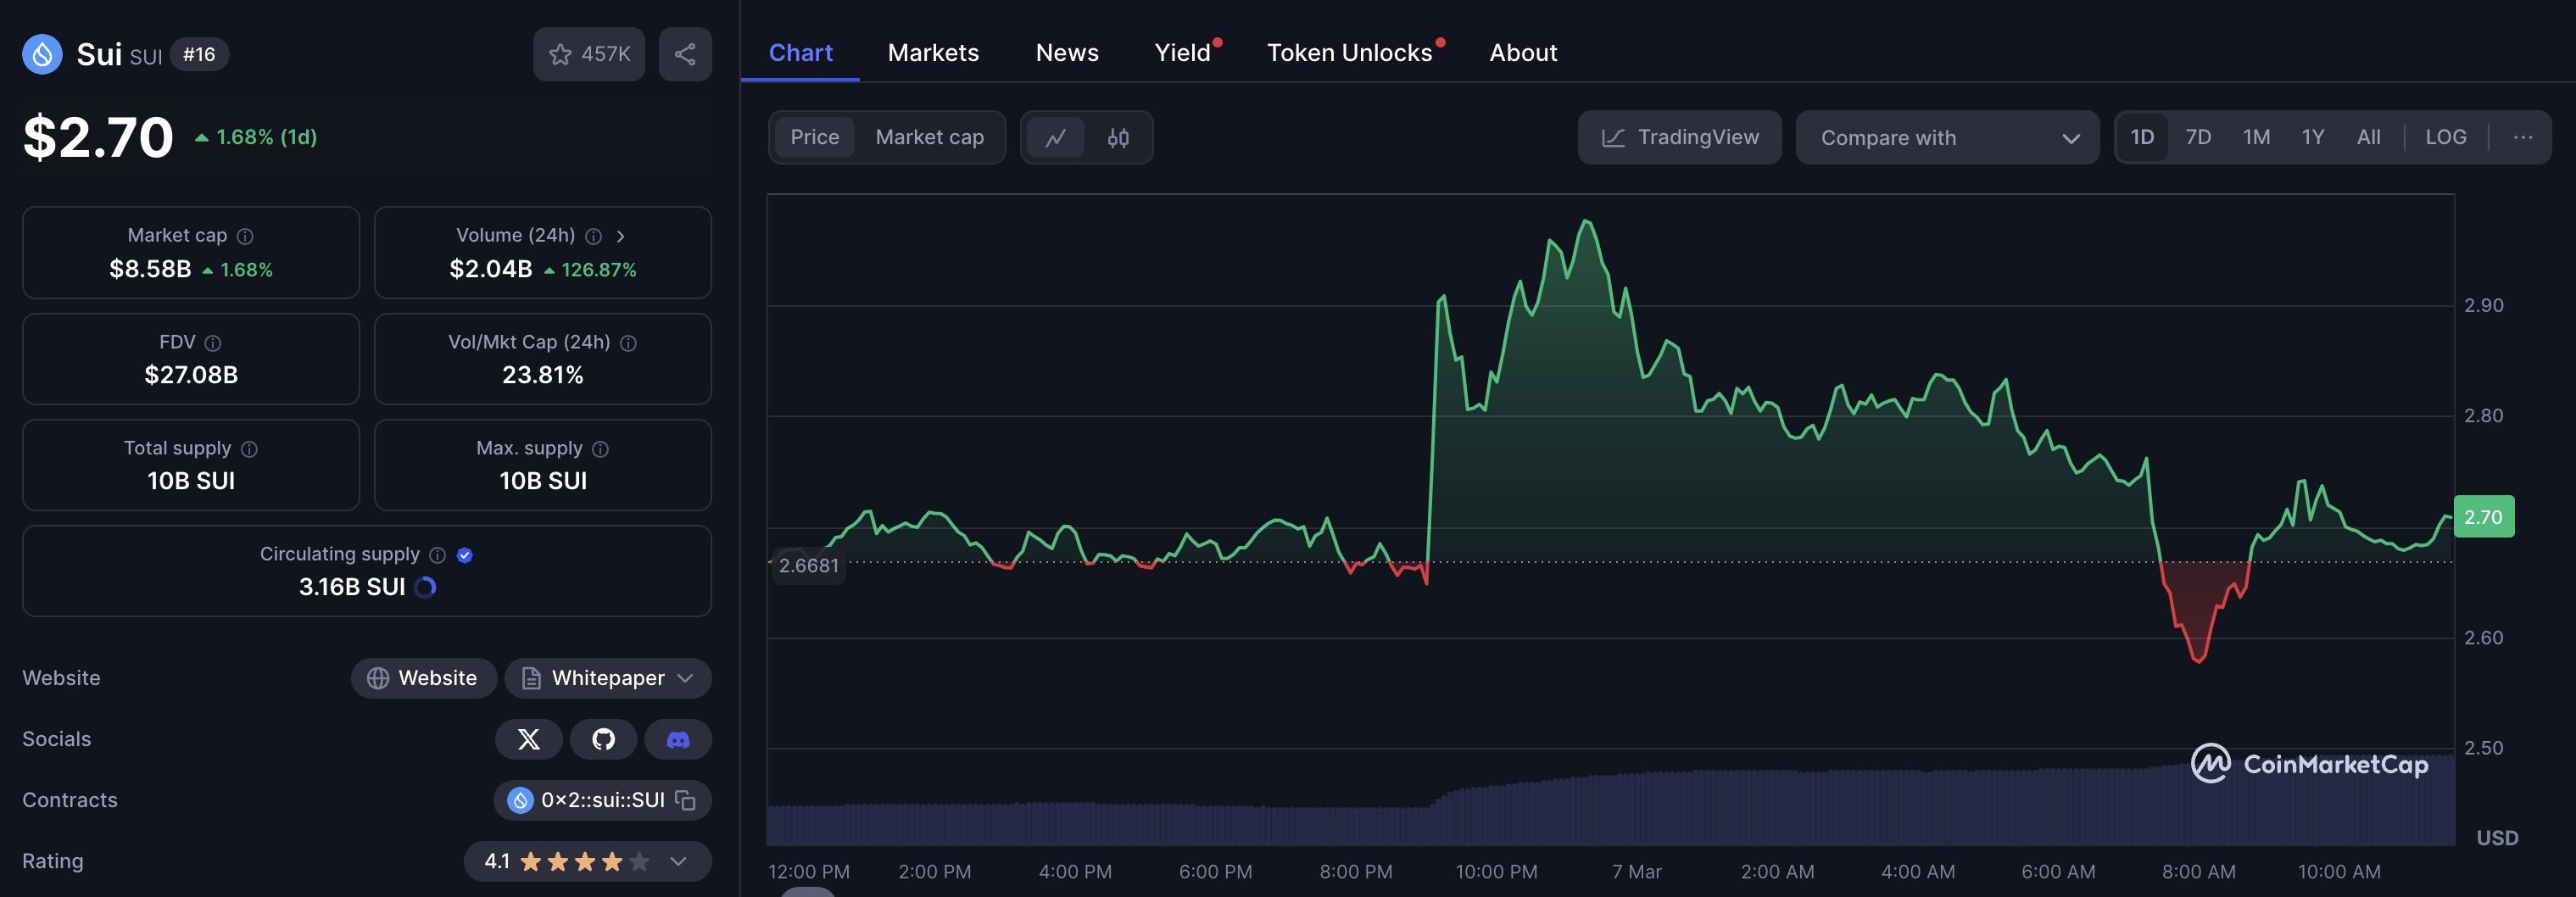Viewport: 2576px width, 897px height.
Task: Click the 23.81% Vol/Mkt Cap value
Action: point(542,375)
